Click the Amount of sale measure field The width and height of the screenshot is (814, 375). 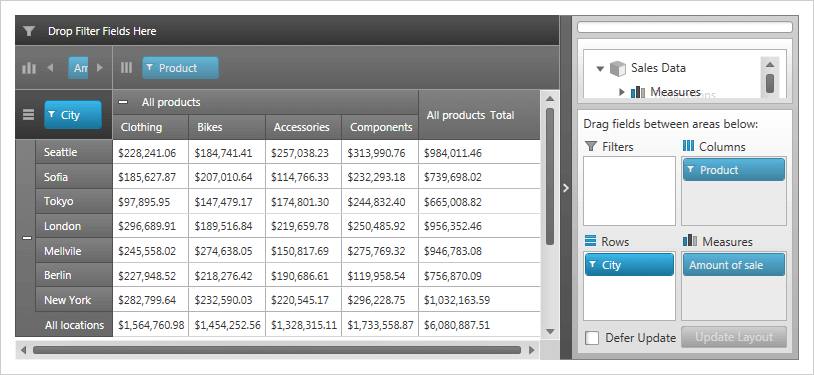point(734,265)
